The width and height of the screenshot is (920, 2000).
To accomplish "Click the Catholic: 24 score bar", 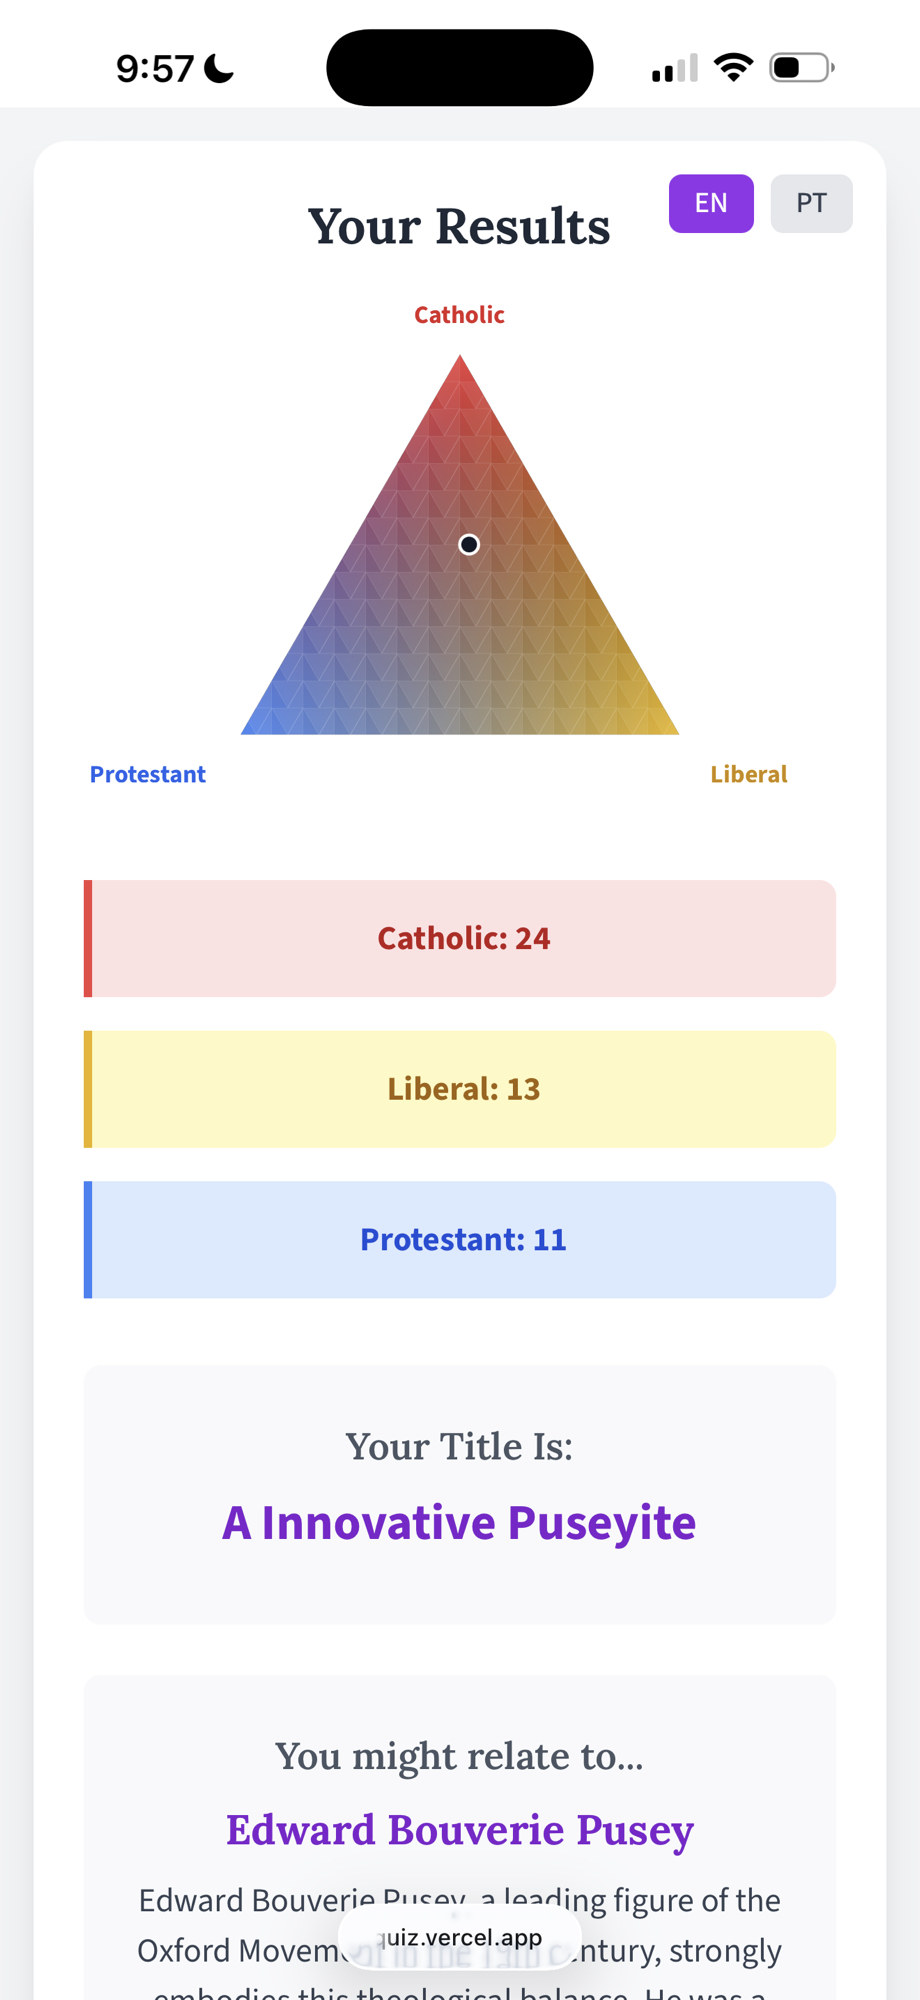I will [x=460, y=938].
